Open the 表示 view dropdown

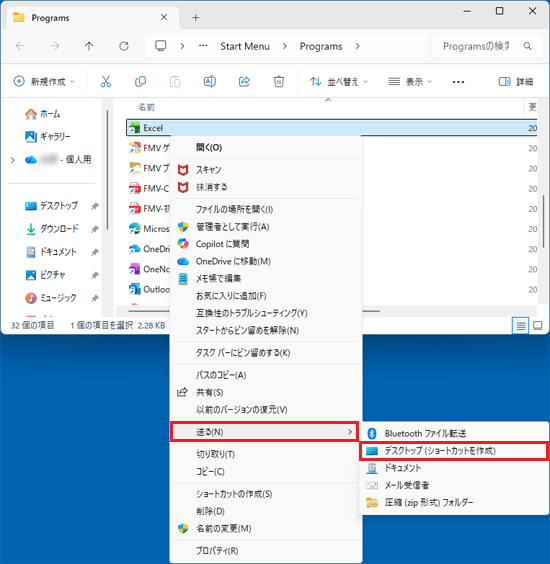(410, 82)
